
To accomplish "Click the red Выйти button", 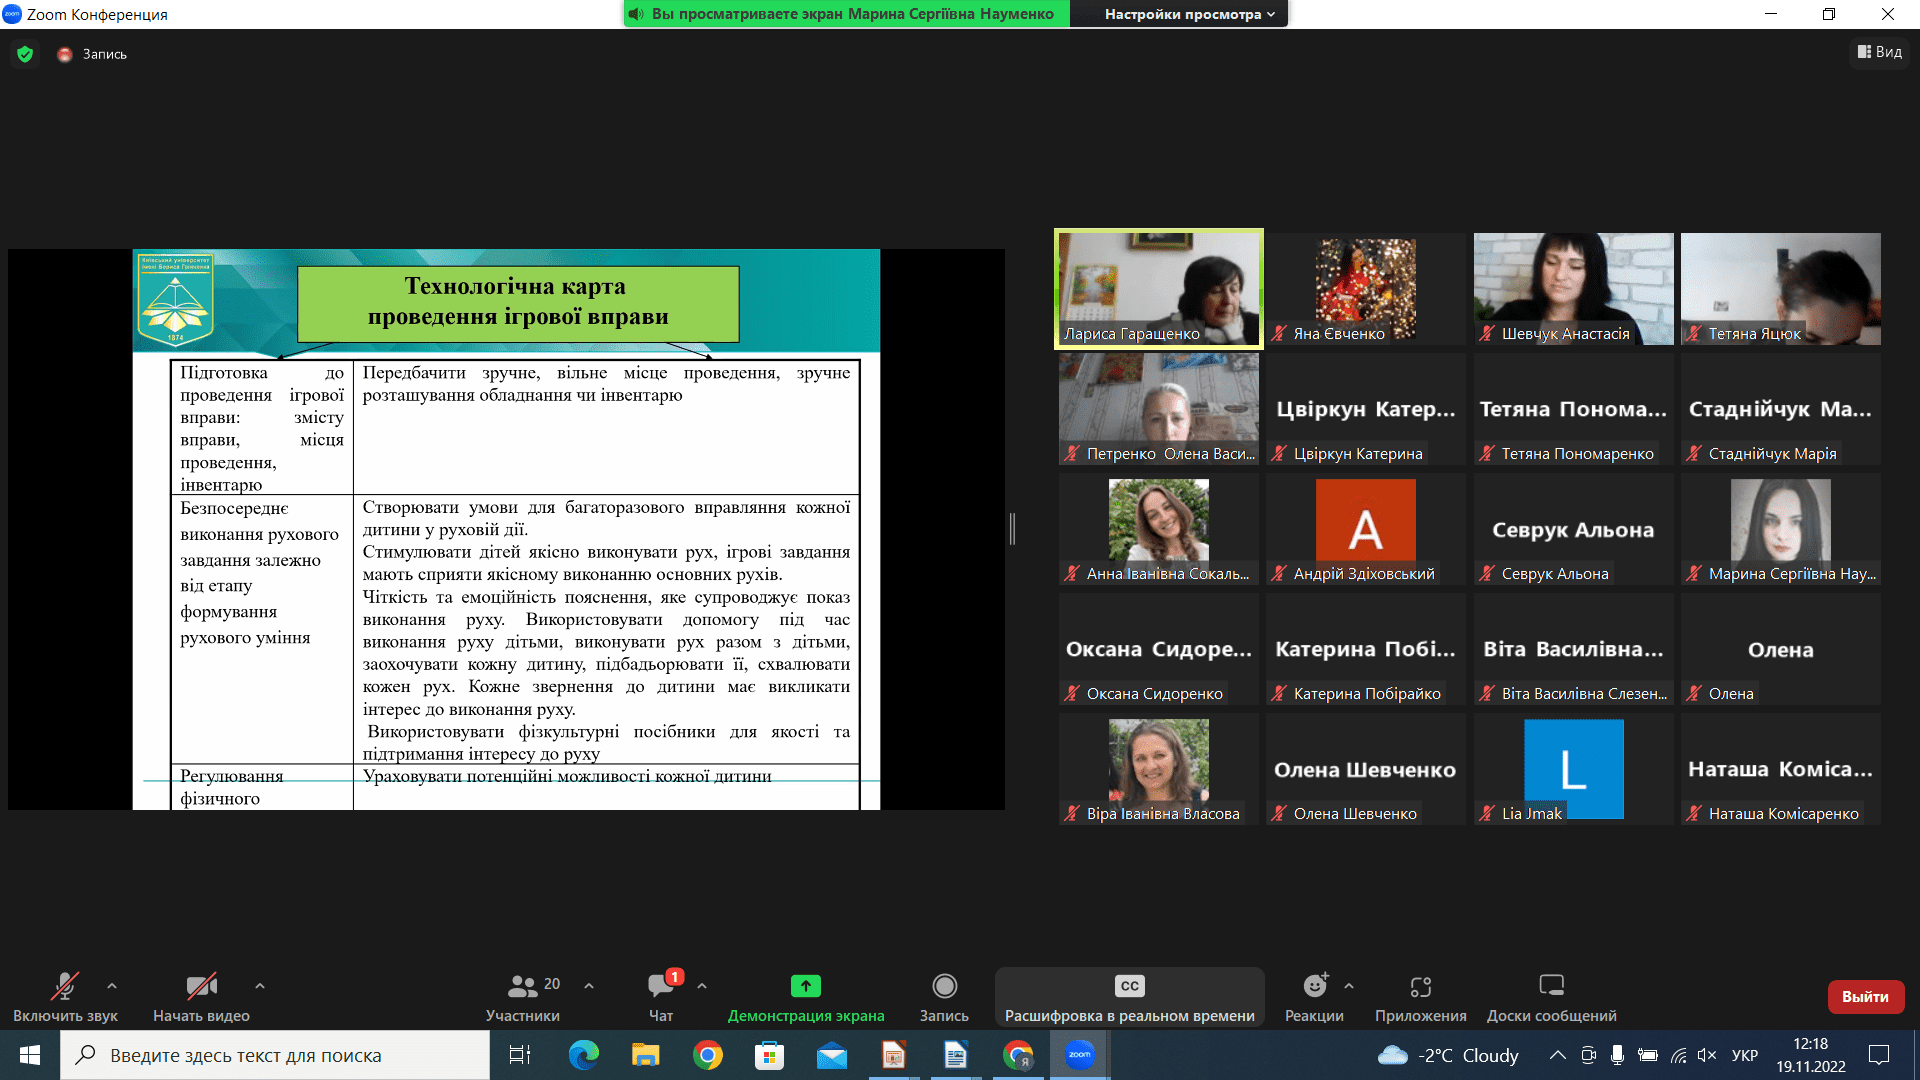I will pyautogui.click(x=1865, y=996).
